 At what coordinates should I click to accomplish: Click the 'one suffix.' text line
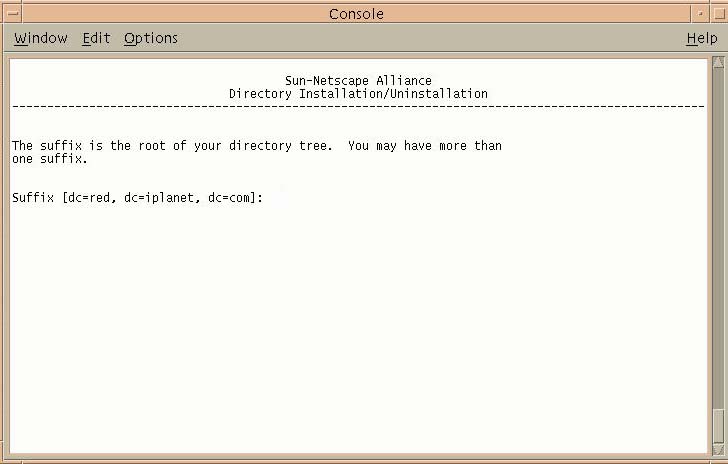50,159
